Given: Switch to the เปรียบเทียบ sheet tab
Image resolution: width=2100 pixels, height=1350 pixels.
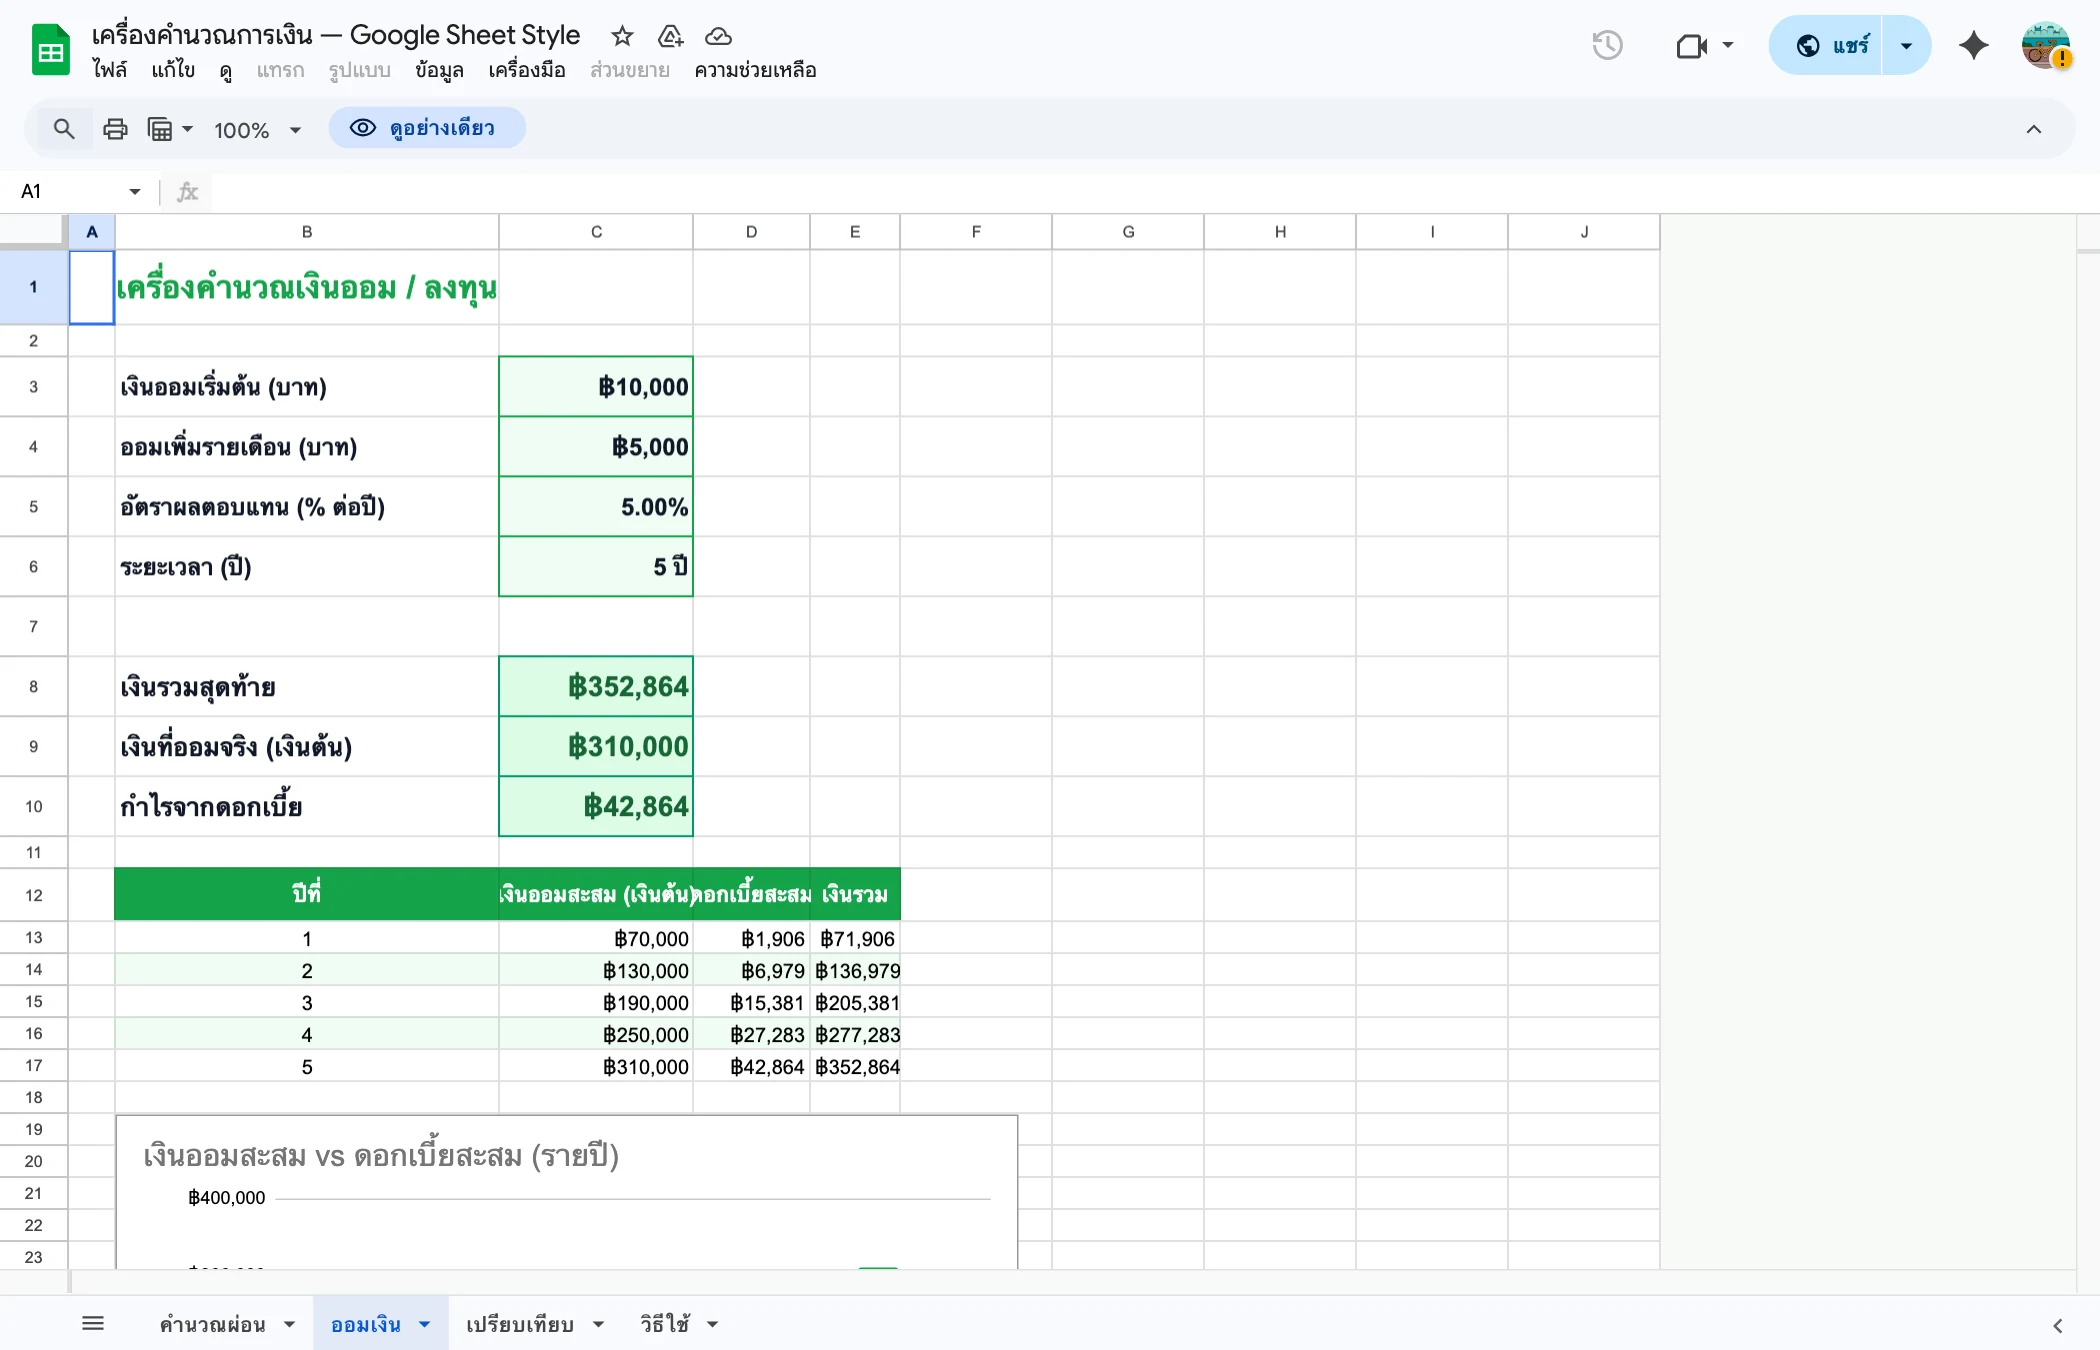Looking at the screenshot, I should click(x=520, y=1323).
